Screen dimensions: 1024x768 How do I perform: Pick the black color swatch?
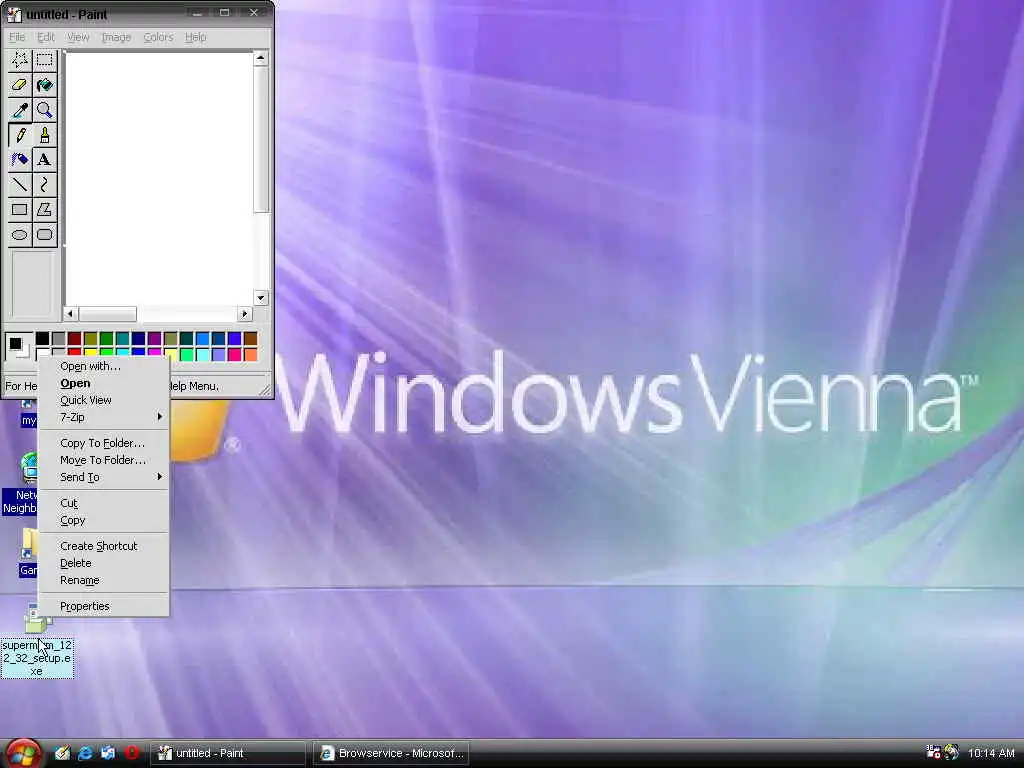click(x=42, y=338)
